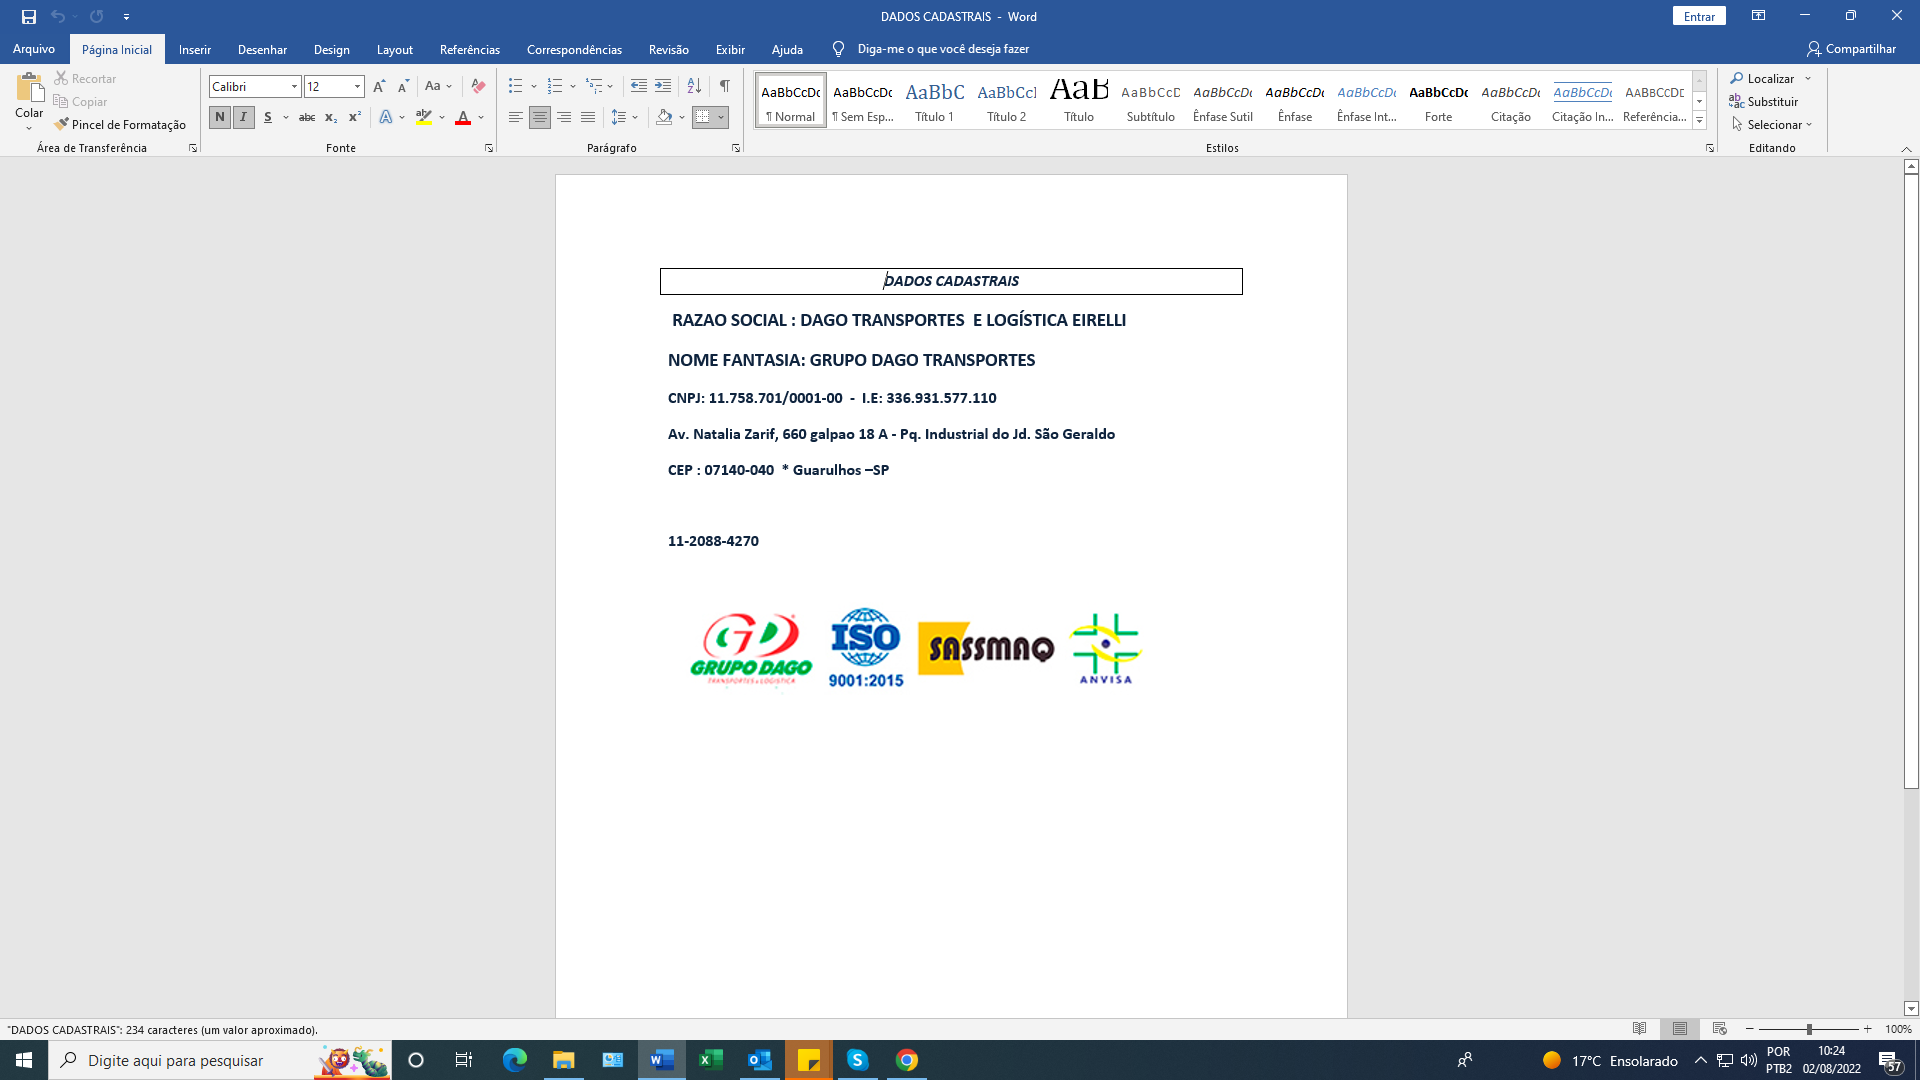This screenshot has height=1080, width=1920.
Task: Toggle Bold (N) formatting button
Action: click(220, 118)
